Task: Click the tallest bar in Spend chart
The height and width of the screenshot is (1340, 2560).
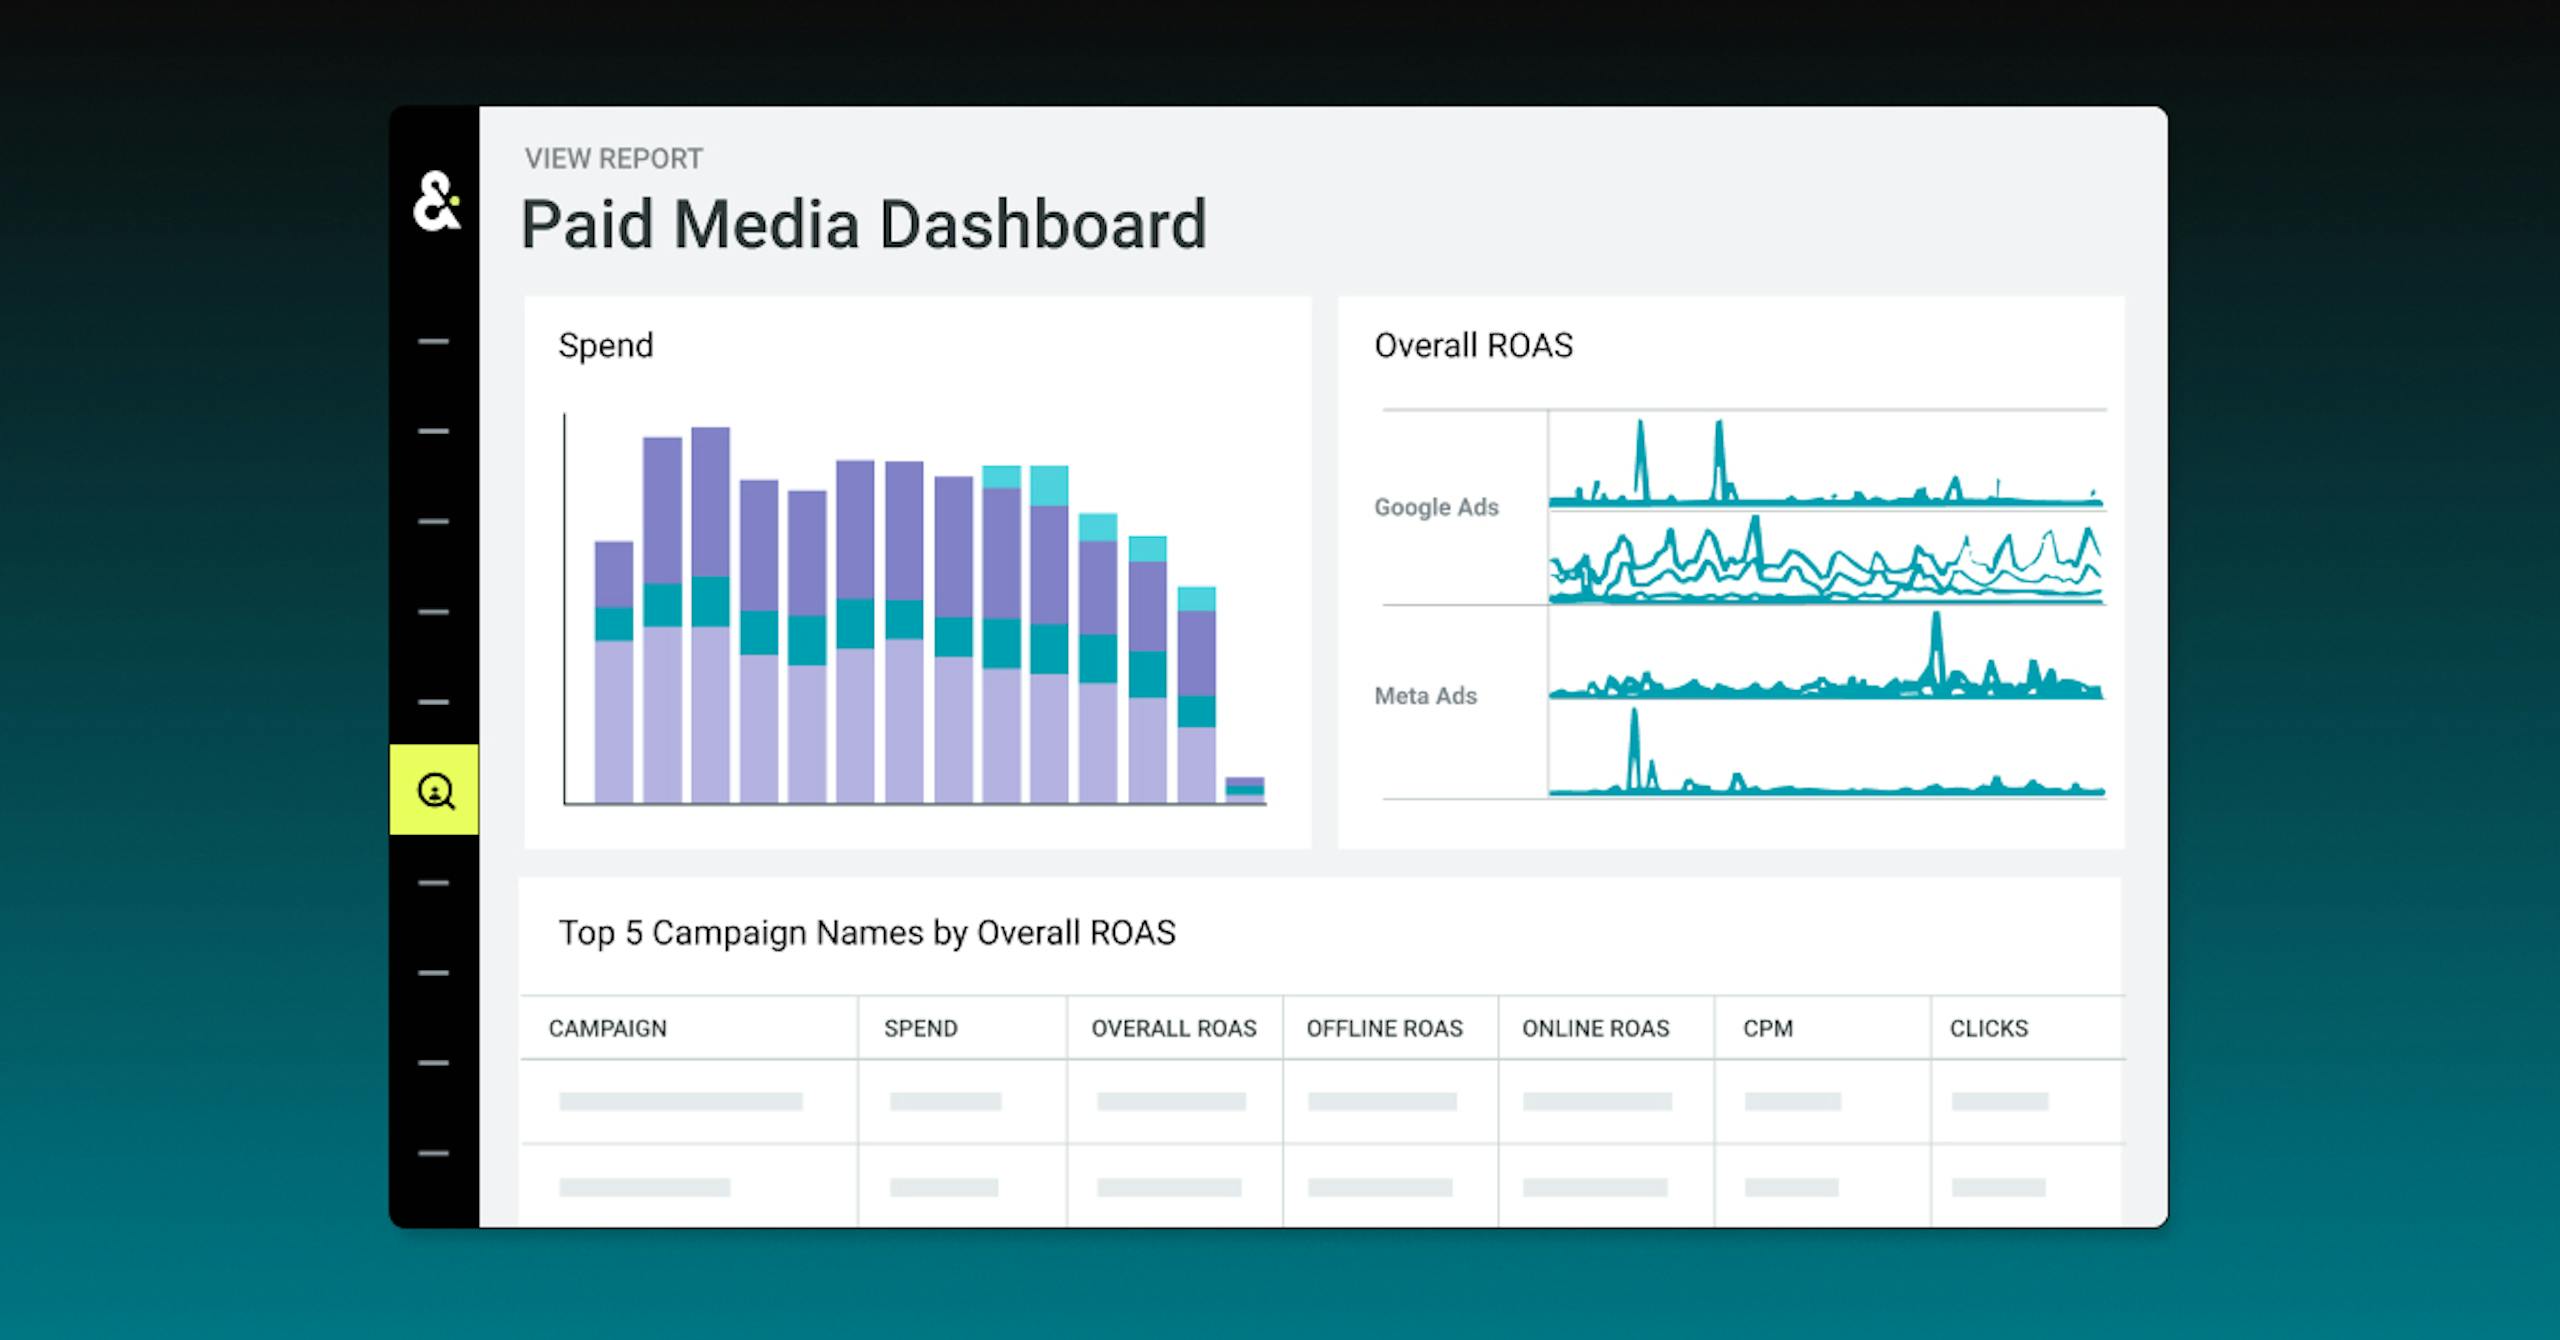Action: [710, 610]
